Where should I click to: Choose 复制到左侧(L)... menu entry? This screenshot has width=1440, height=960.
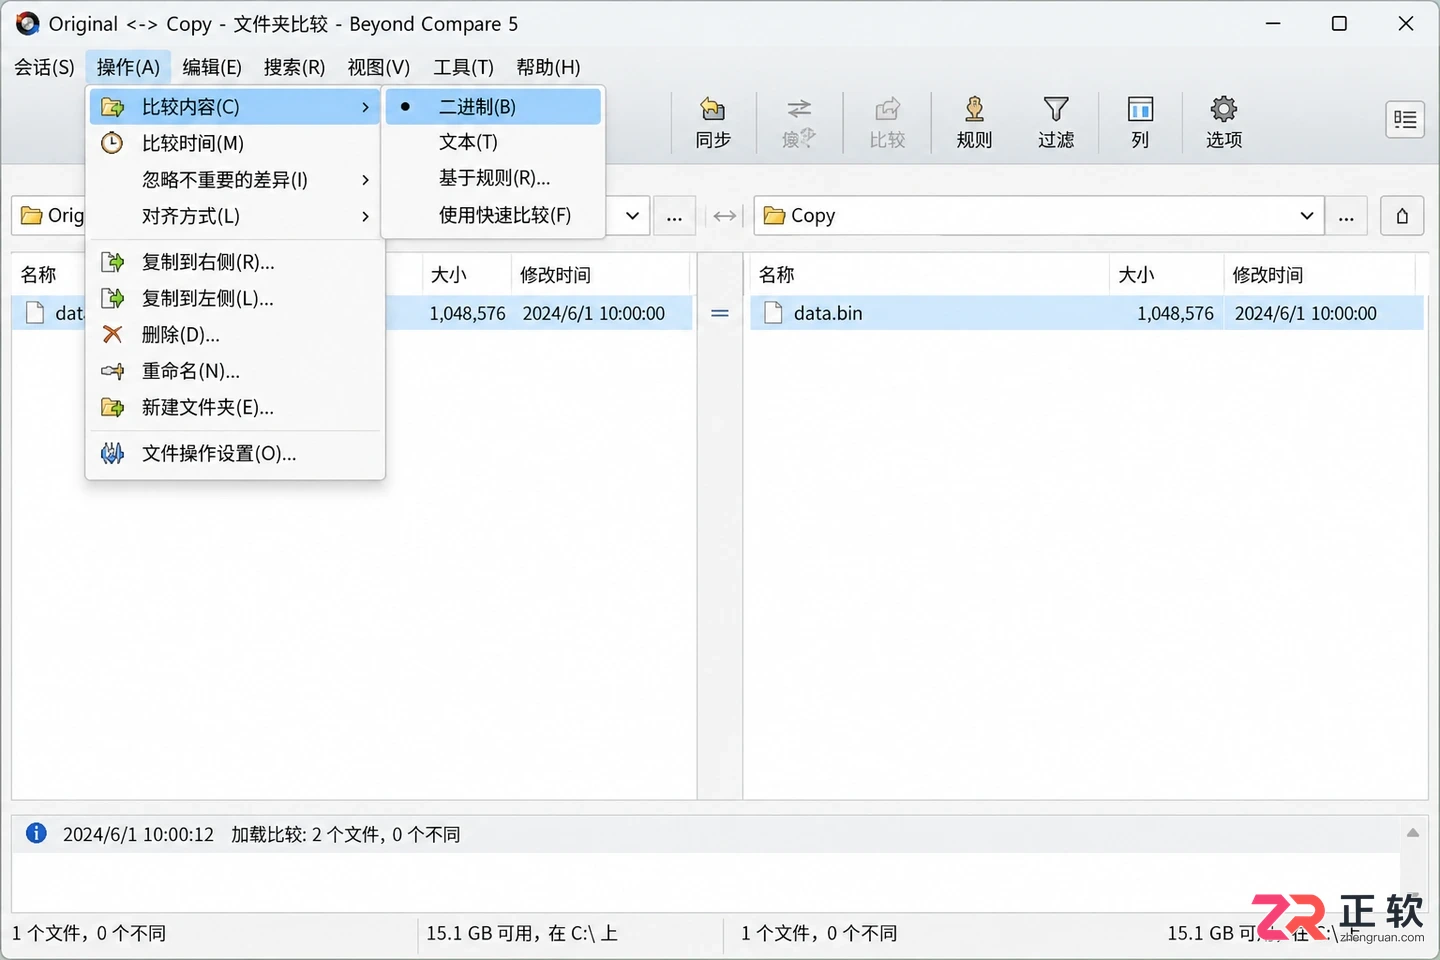(235, 298)
